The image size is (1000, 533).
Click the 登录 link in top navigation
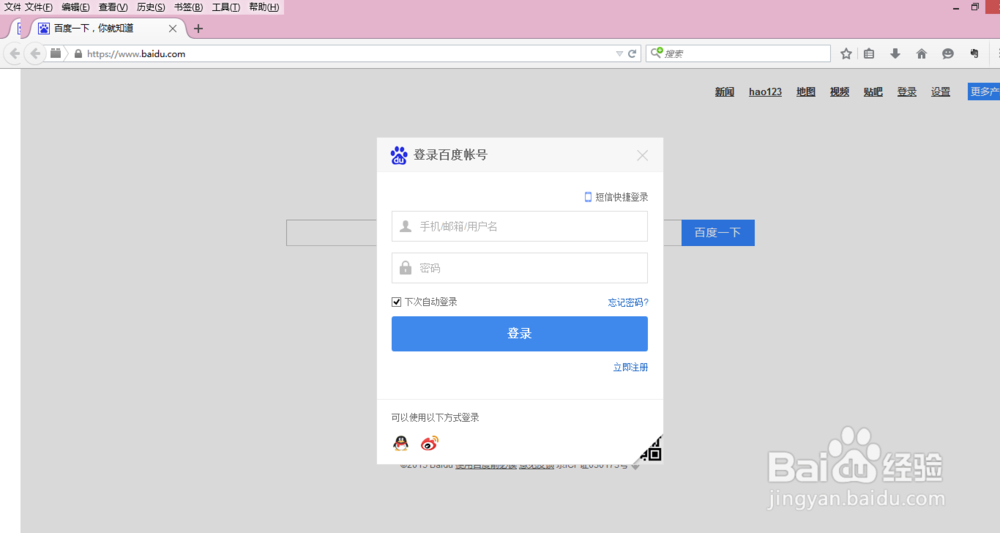click(x=907, y=92)
